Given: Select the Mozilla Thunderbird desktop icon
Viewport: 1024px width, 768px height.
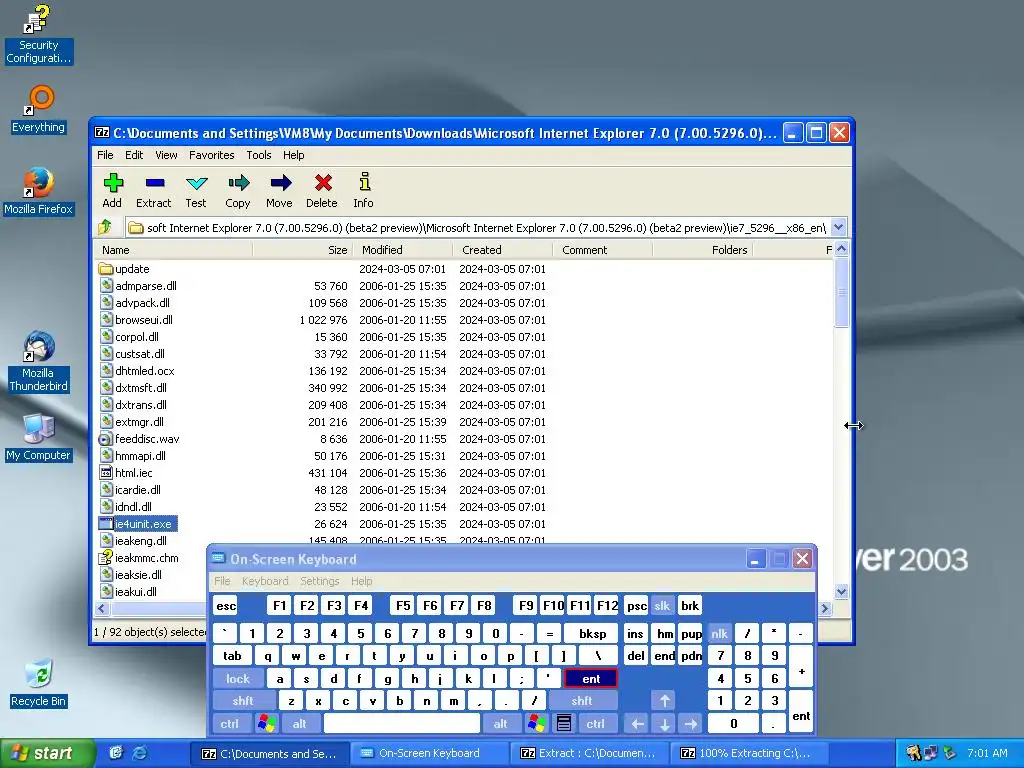Looking at the screenshot, I should point(39,360).
